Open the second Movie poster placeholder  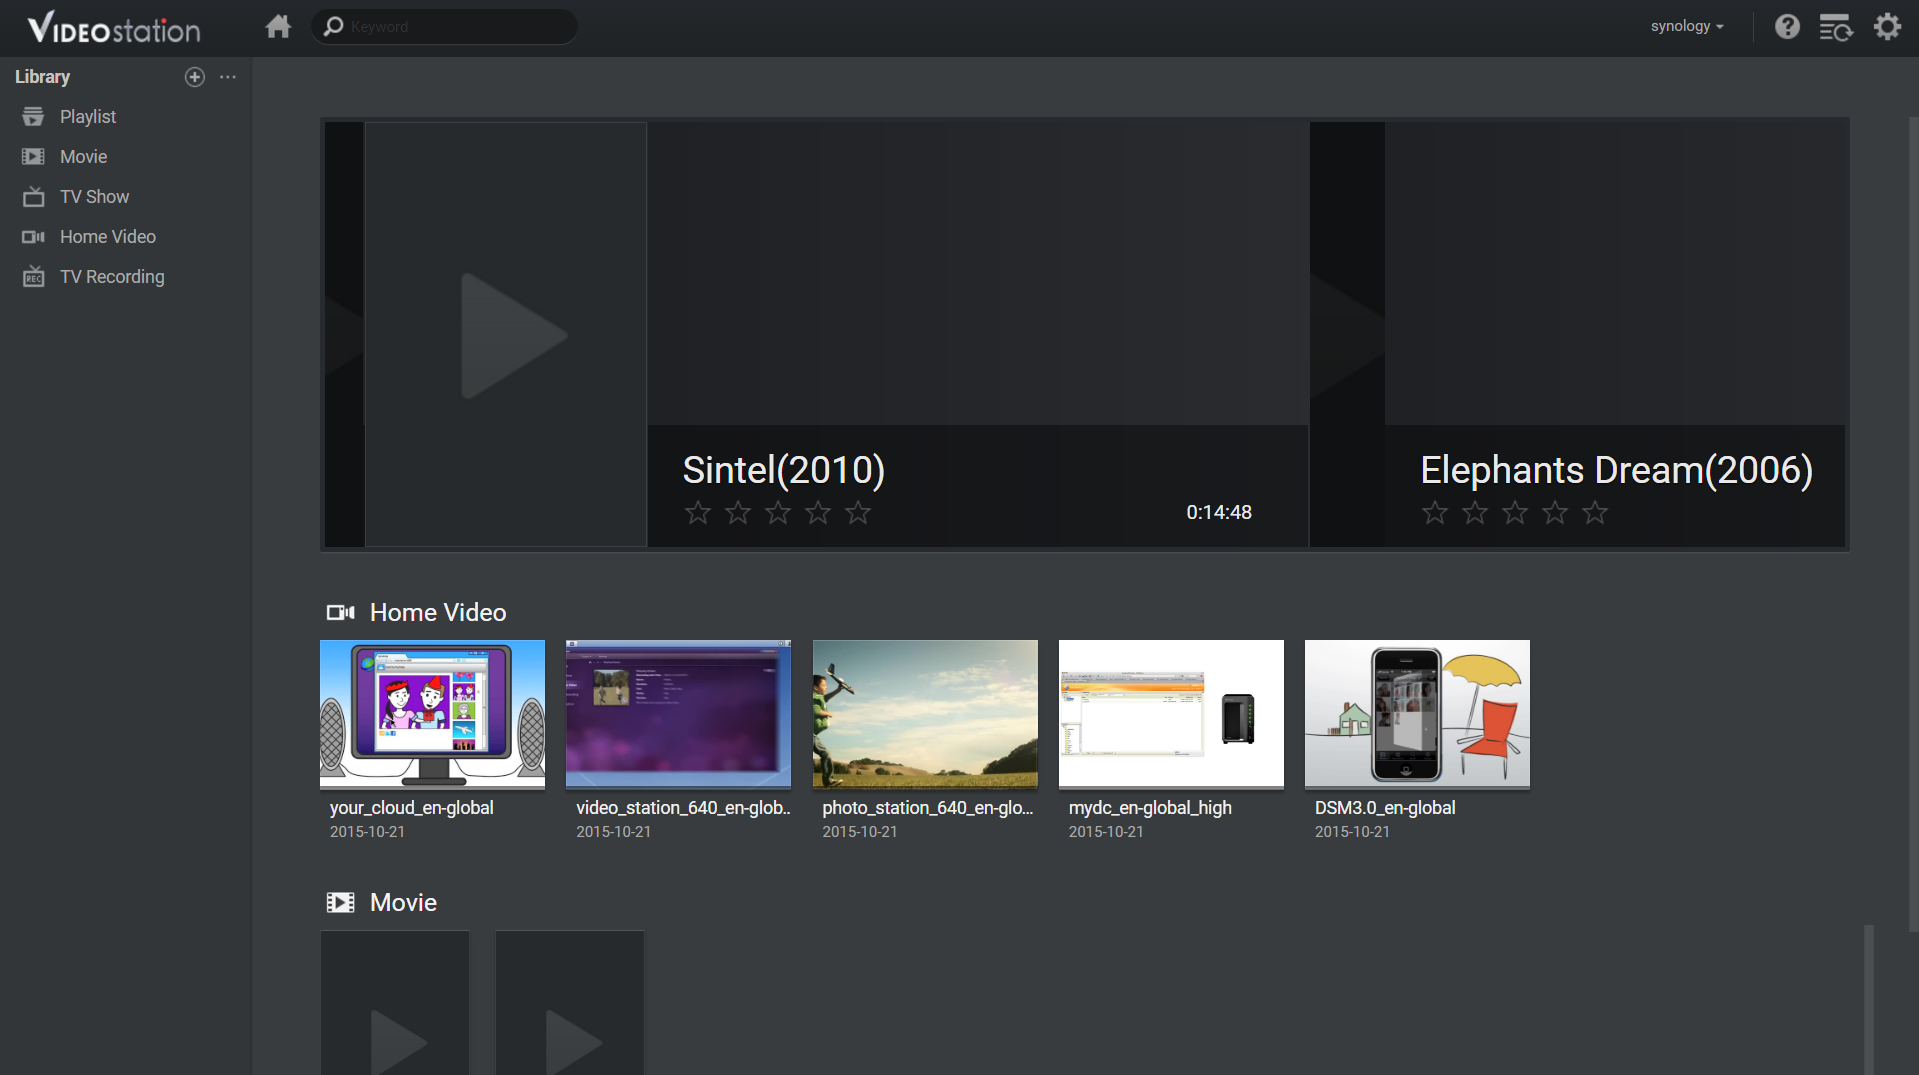tap(570, 1003)
